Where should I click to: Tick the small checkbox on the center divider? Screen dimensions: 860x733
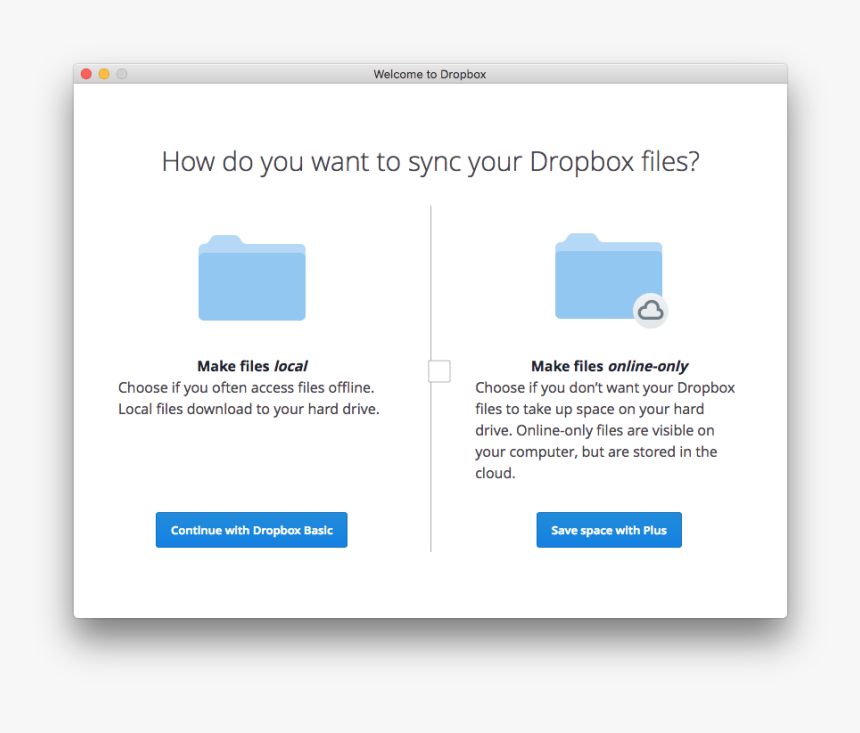click(x=439, y=371)
